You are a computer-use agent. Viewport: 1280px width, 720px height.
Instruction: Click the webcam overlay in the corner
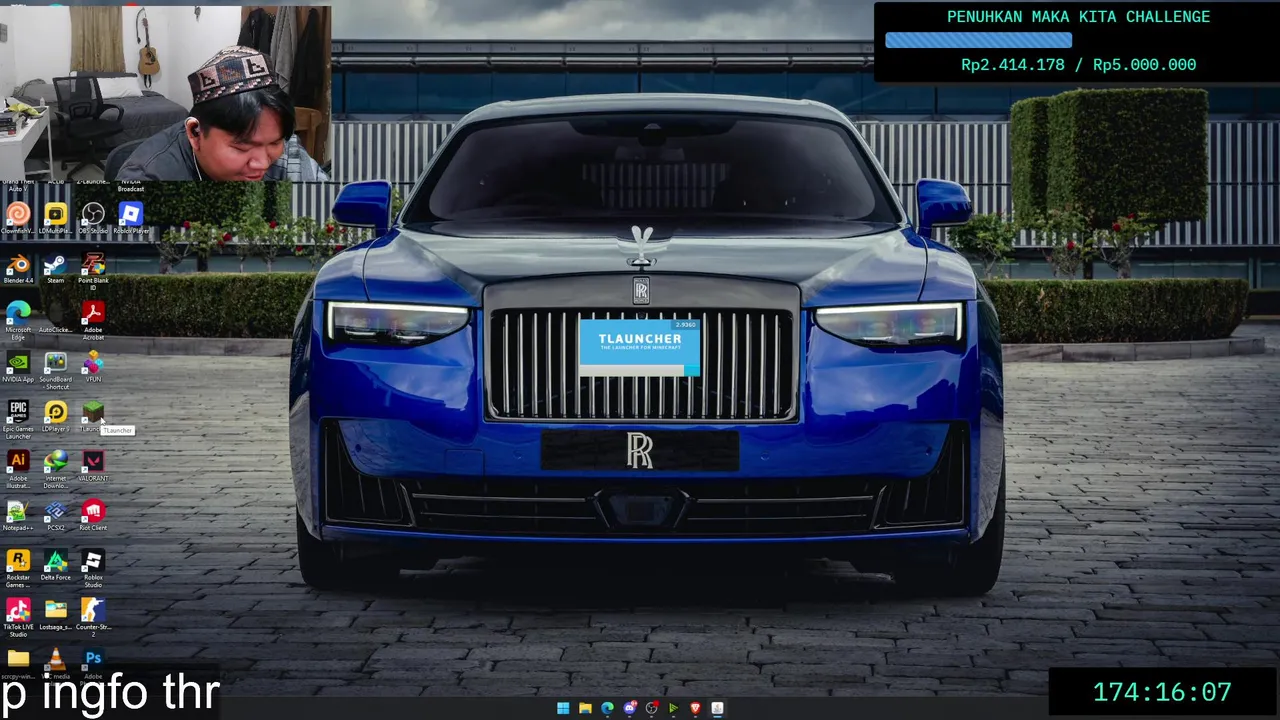pos(165,93)
